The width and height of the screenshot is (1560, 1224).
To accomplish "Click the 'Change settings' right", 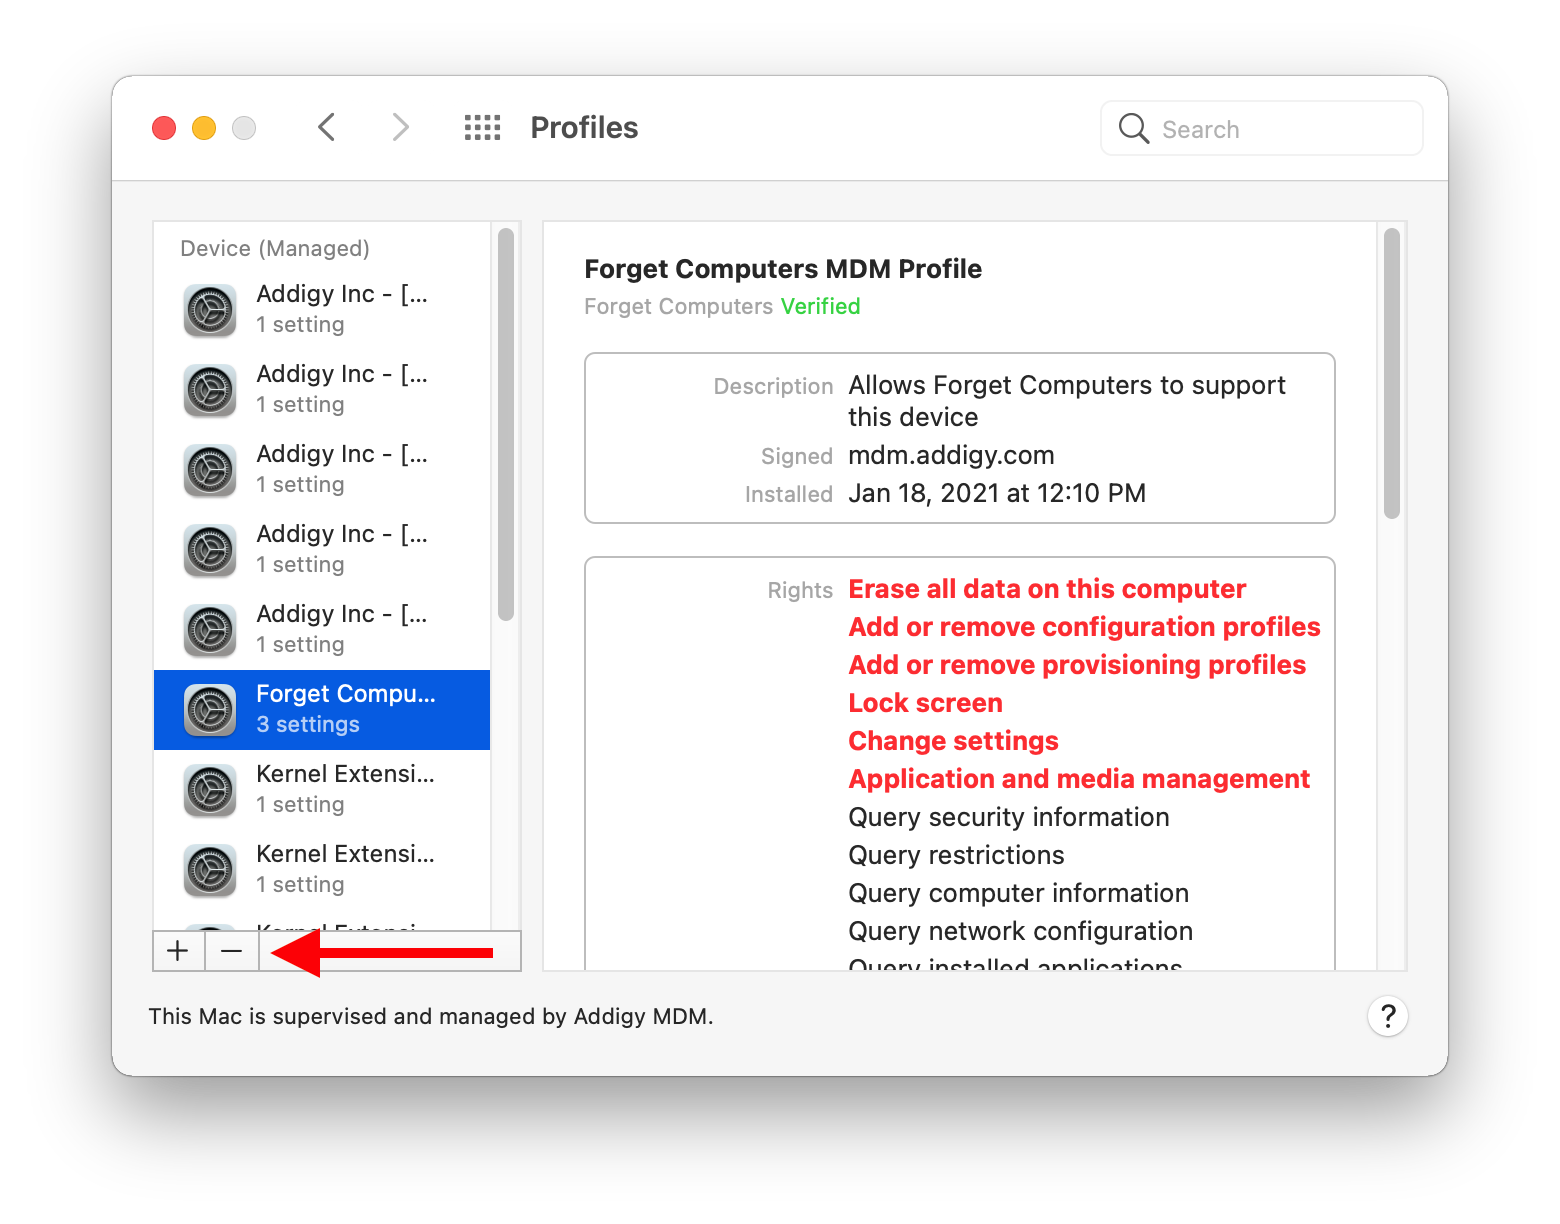I will [953, 741].
